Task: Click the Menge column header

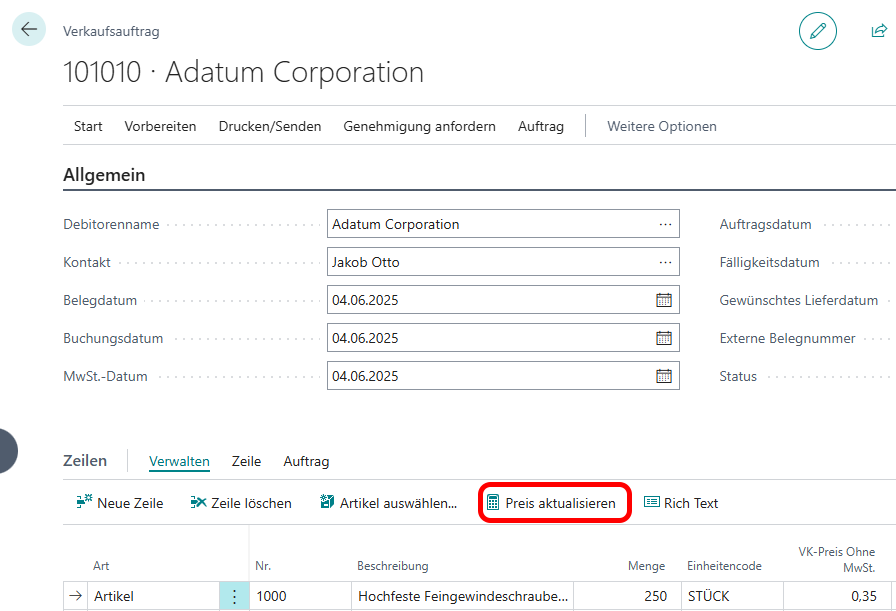Action: [x=646, y=566]
